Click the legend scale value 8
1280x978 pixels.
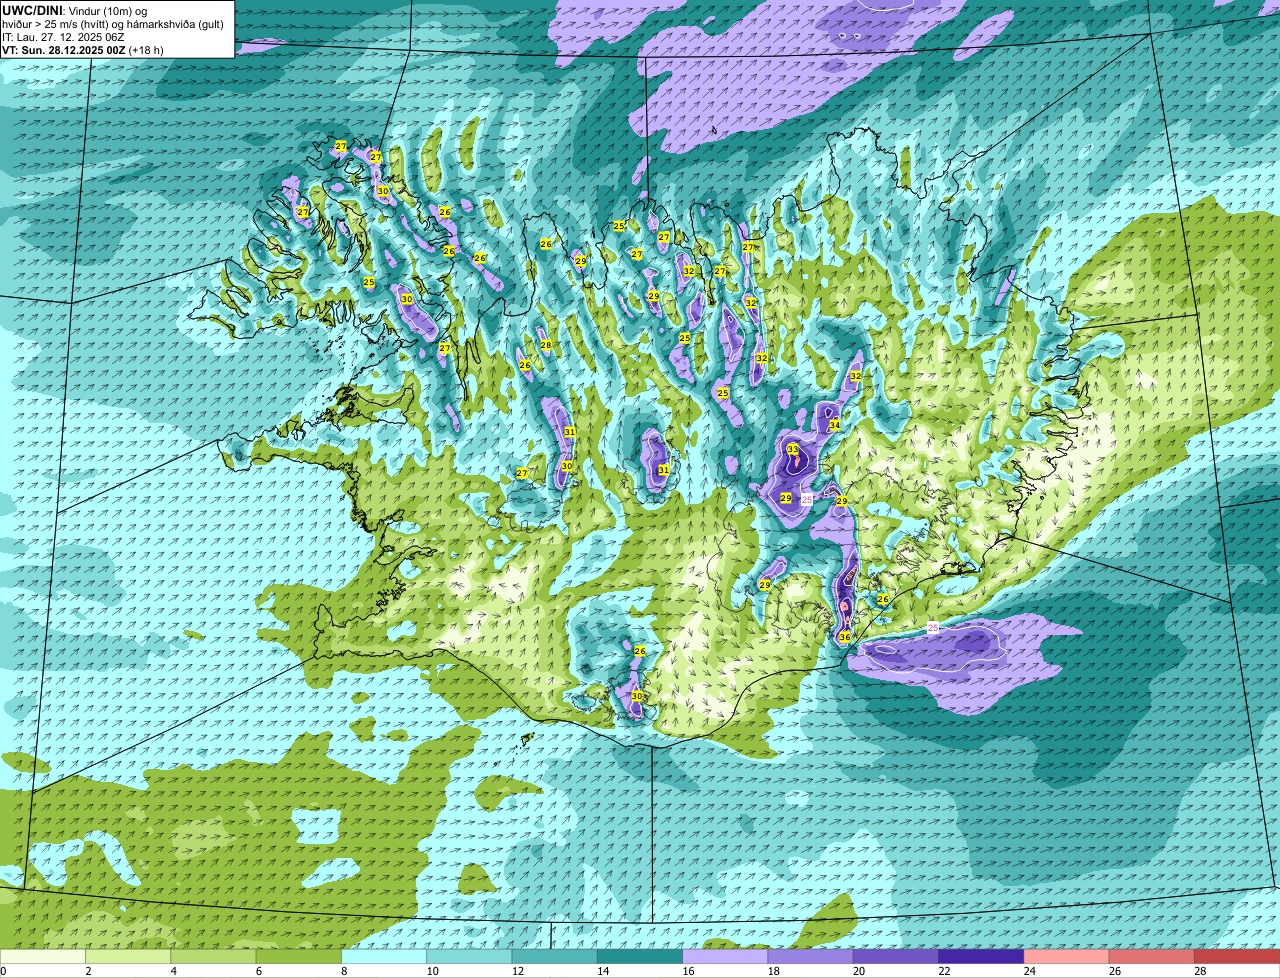point(344,971)
